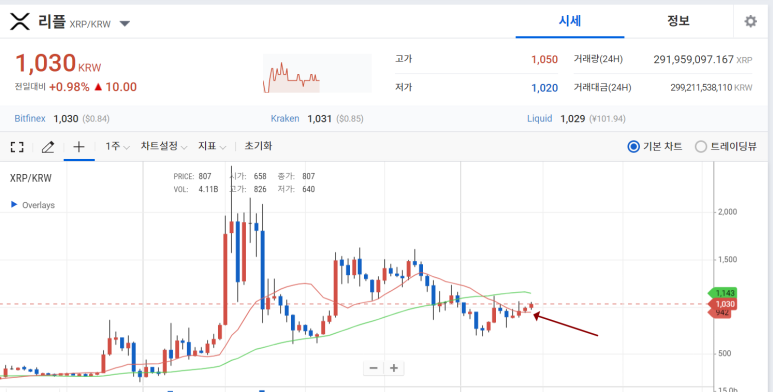Screen dimensions: 773x392
Task: Click the XRP/KRW chart legend label
Action: (x=31, y=178)
